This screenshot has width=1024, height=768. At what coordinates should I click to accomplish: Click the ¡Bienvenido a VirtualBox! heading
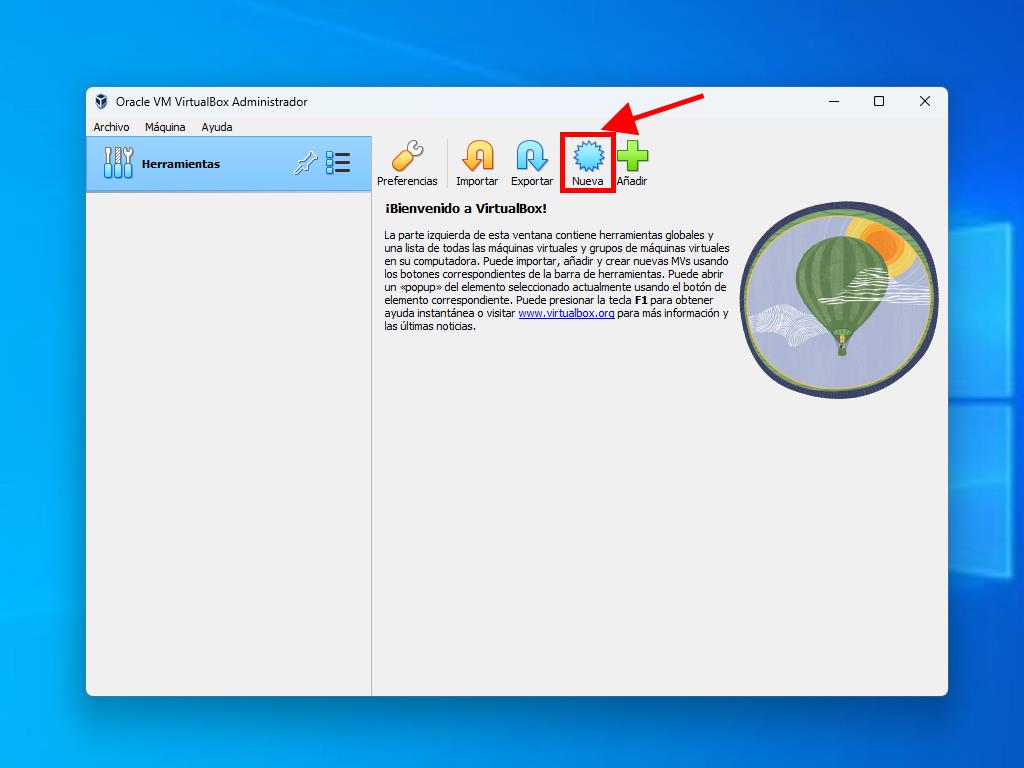point(465,209)
